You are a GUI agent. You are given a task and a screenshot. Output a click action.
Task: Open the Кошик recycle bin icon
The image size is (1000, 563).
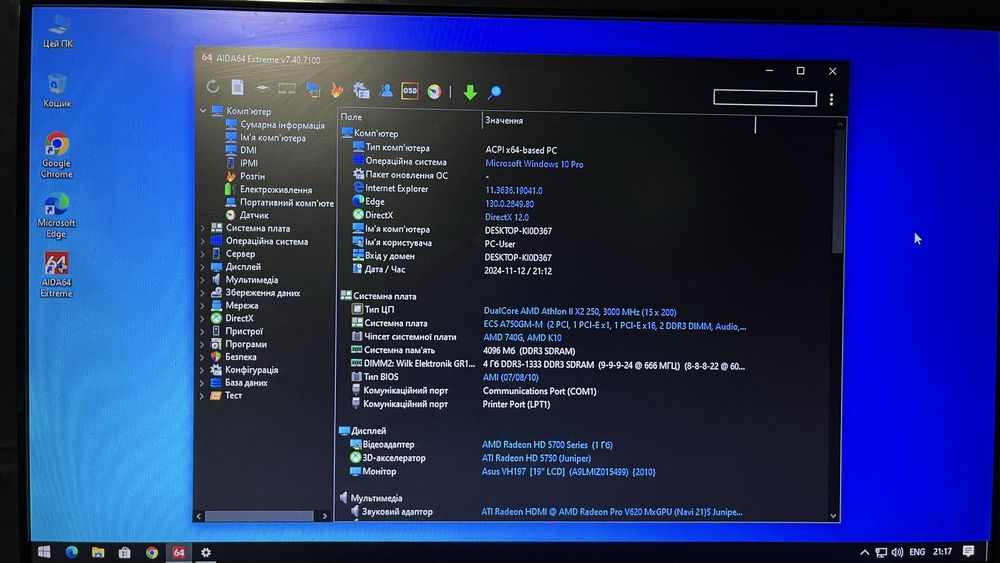(x=57, y=91)
